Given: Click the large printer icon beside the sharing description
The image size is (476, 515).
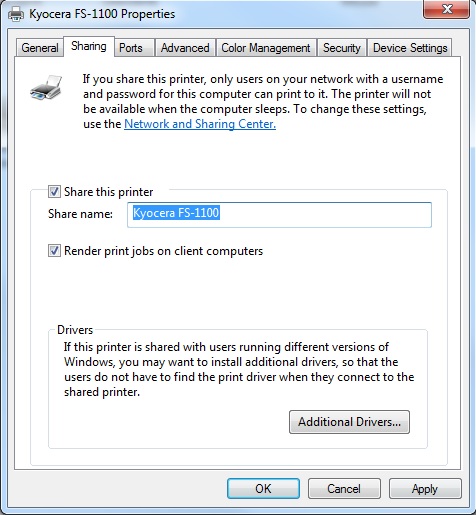Looking at the screenshot, I should (x=46, y=87).
